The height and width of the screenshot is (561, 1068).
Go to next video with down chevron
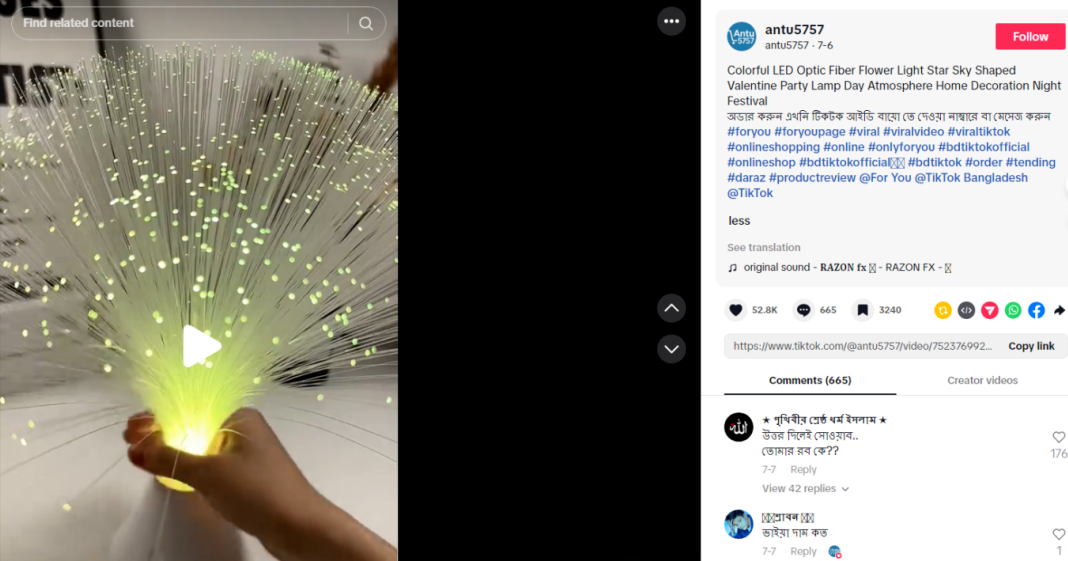[671, 349]
